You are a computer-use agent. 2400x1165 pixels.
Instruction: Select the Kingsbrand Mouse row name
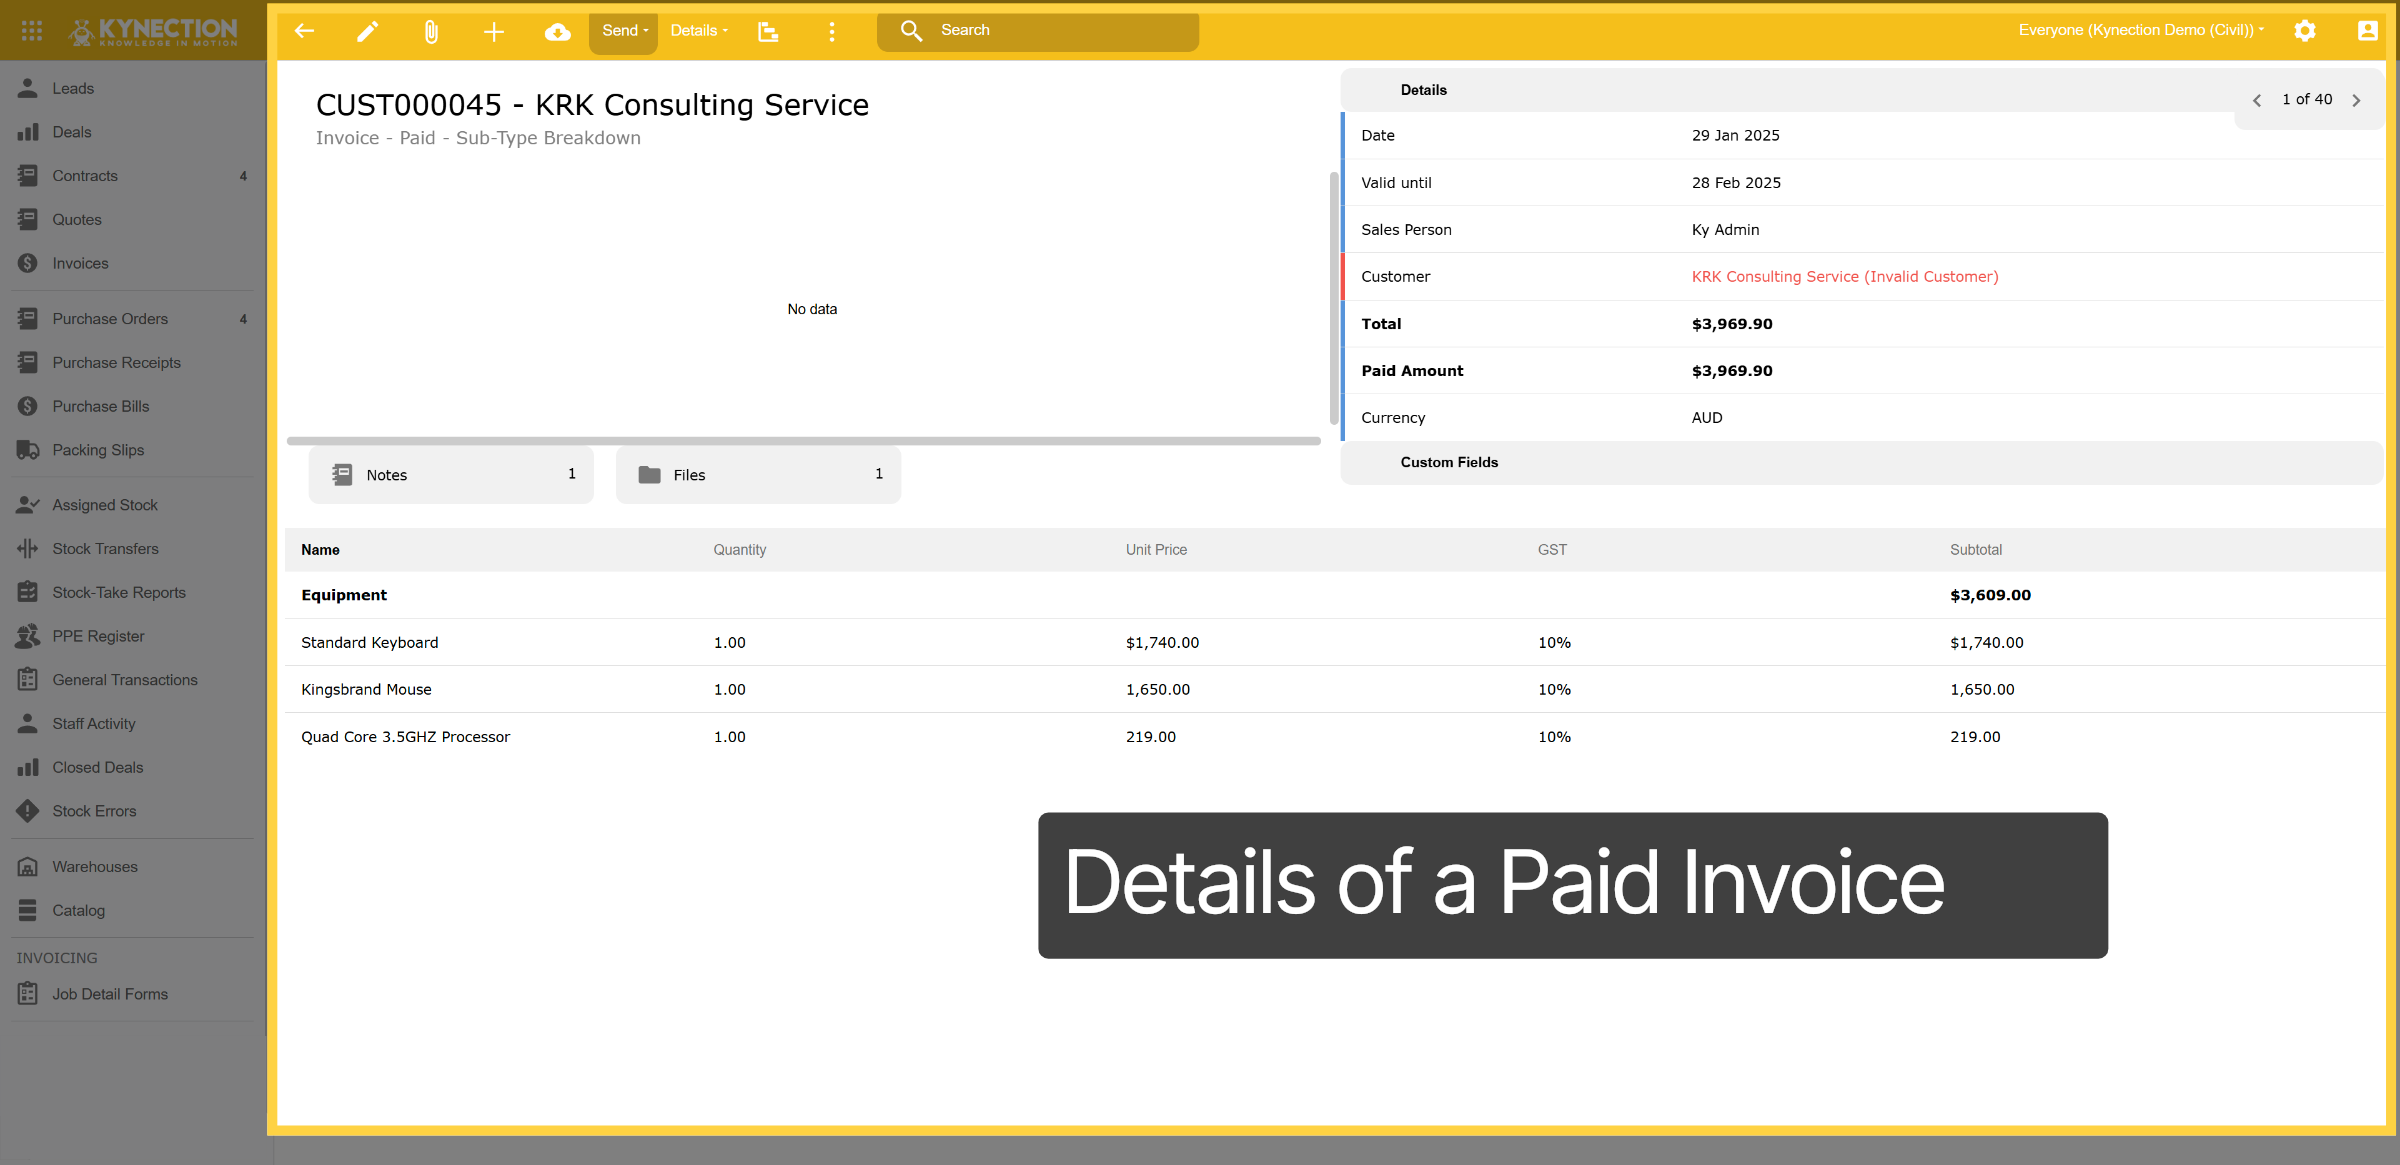[x=366, y=690]
